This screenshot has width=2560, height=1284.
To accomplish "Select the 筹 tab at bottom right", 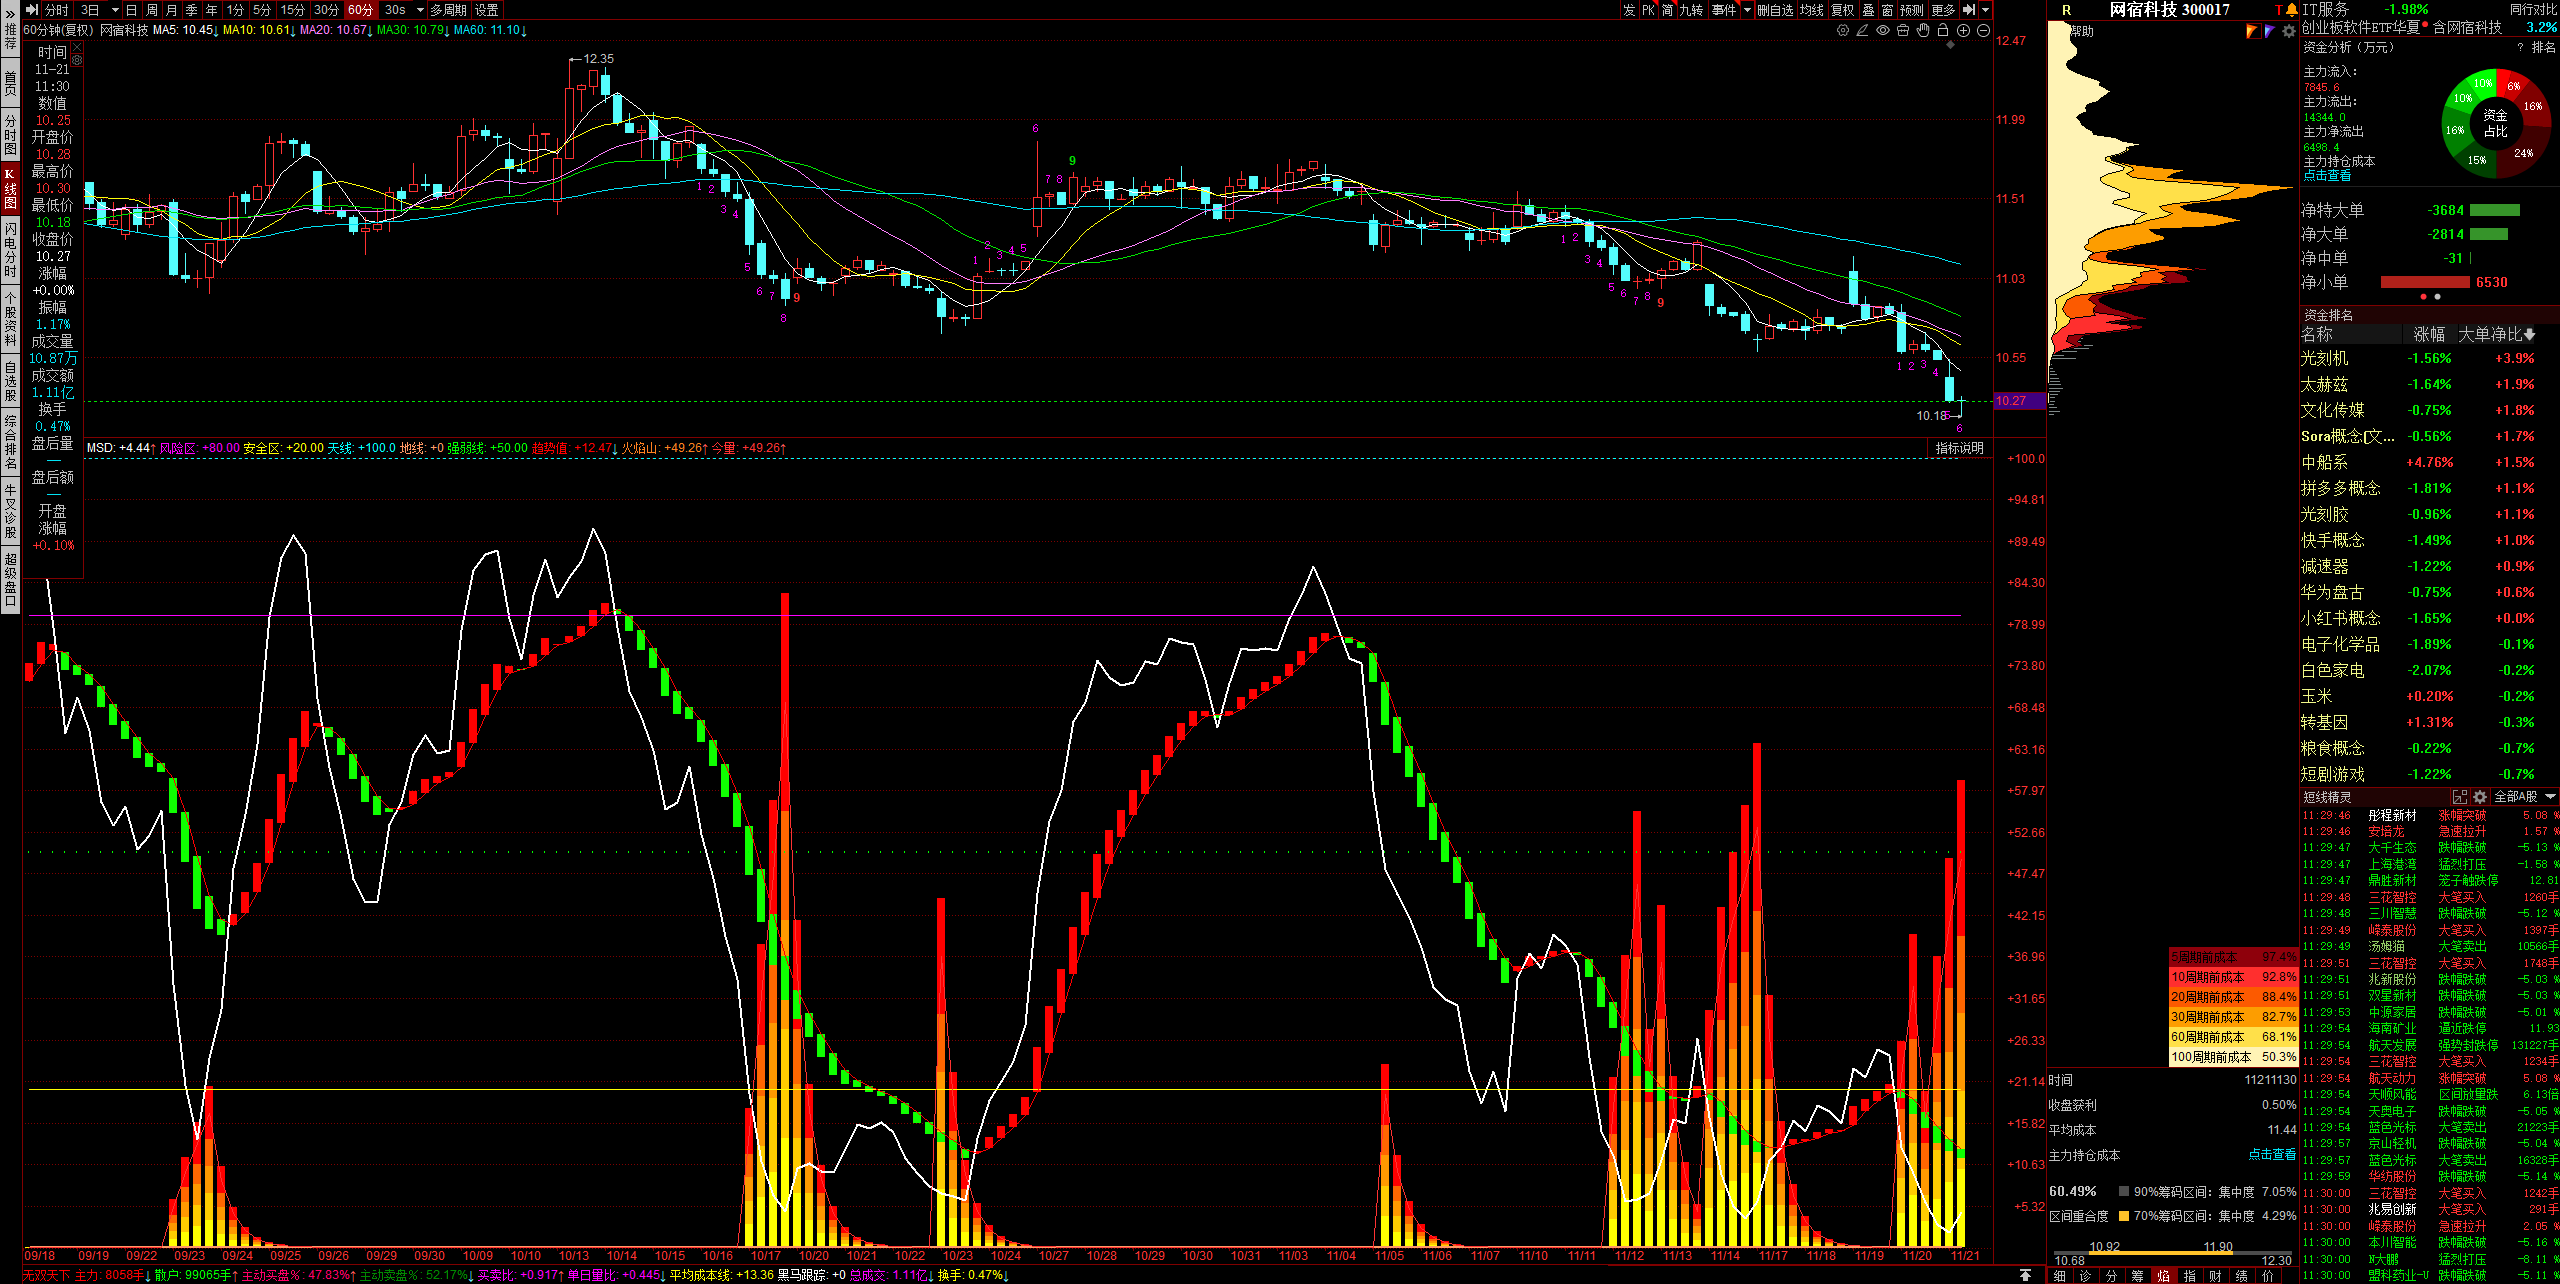I will [2137, 1276].
